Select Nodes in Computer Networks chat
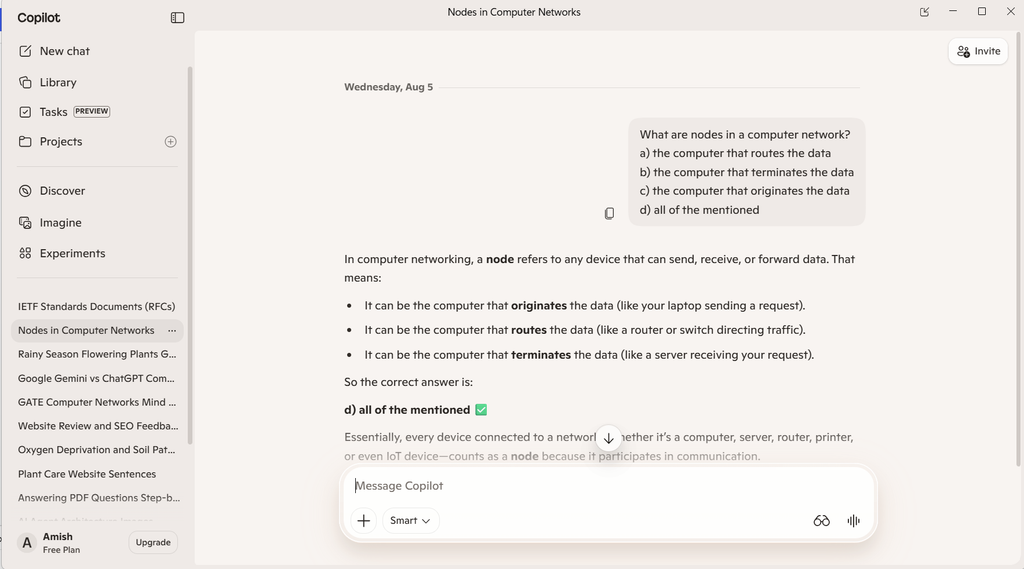Screen dimensions: 1024x569 86,331
